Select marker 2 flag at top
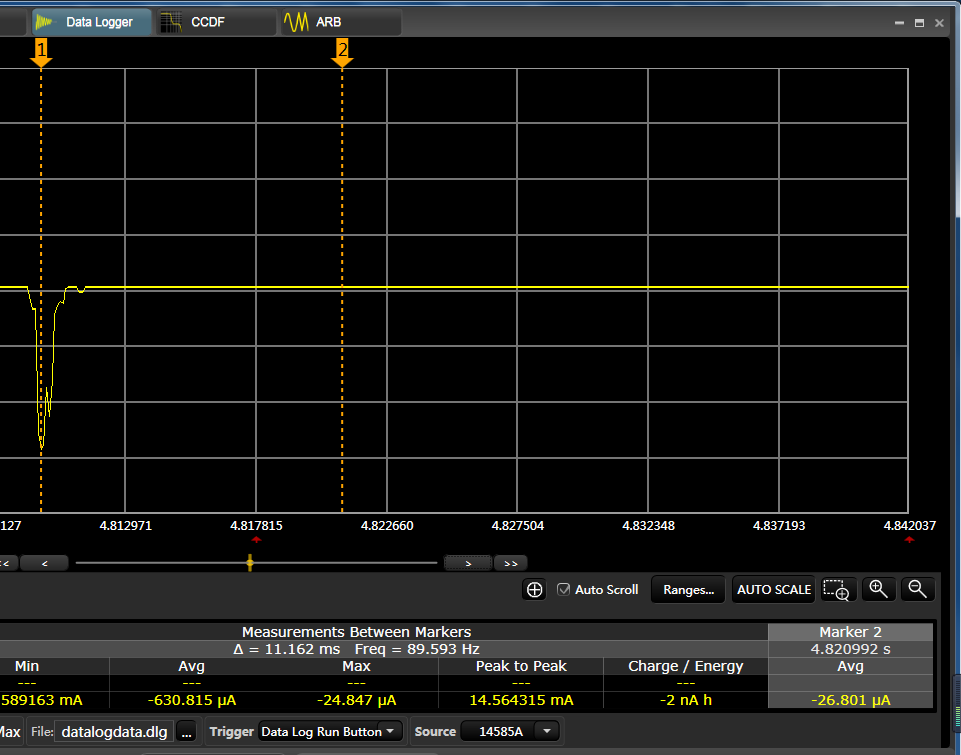The height and width of the screenshot is (755, 961). pyautogui.click(x=342, y=53)
